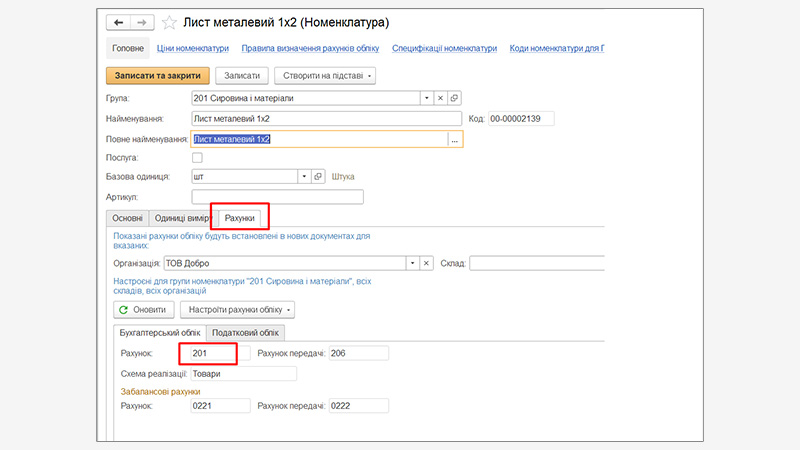Click the Записати та закрити button

pyautogui.click(x=157, y=75)
